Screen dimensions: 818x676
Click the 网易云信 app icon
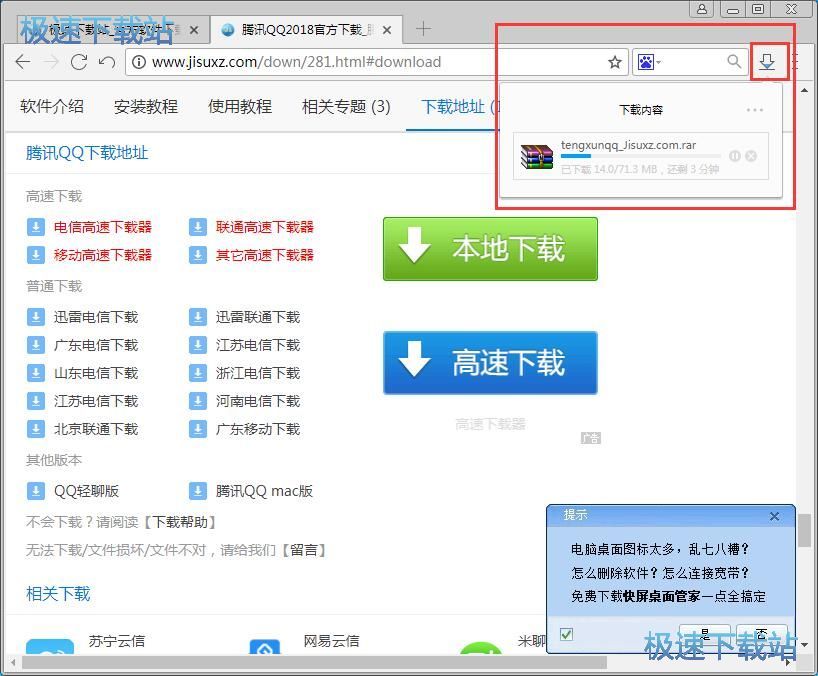[x=265, y=647]
